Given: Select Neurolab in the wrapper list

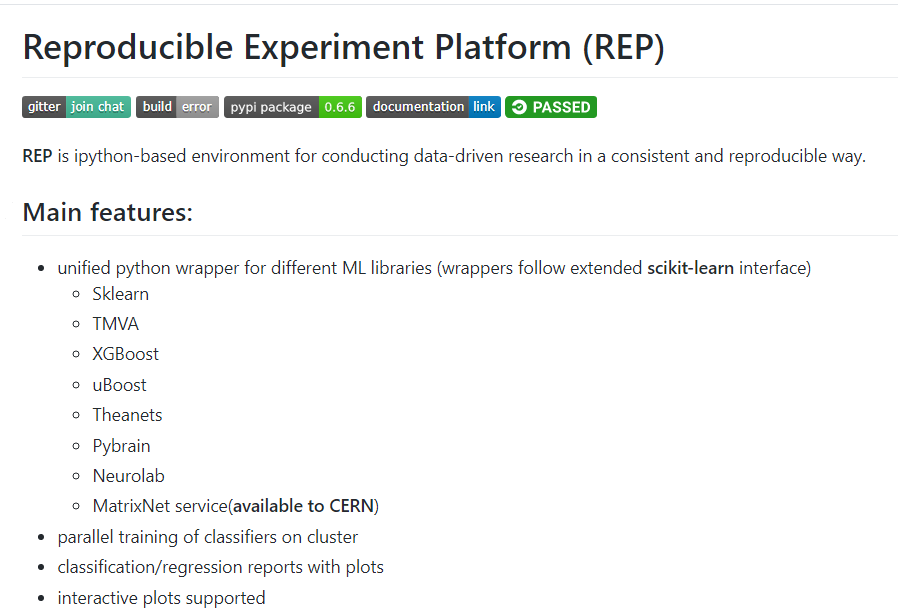Looking at the screenshot, I should point(129,476).
